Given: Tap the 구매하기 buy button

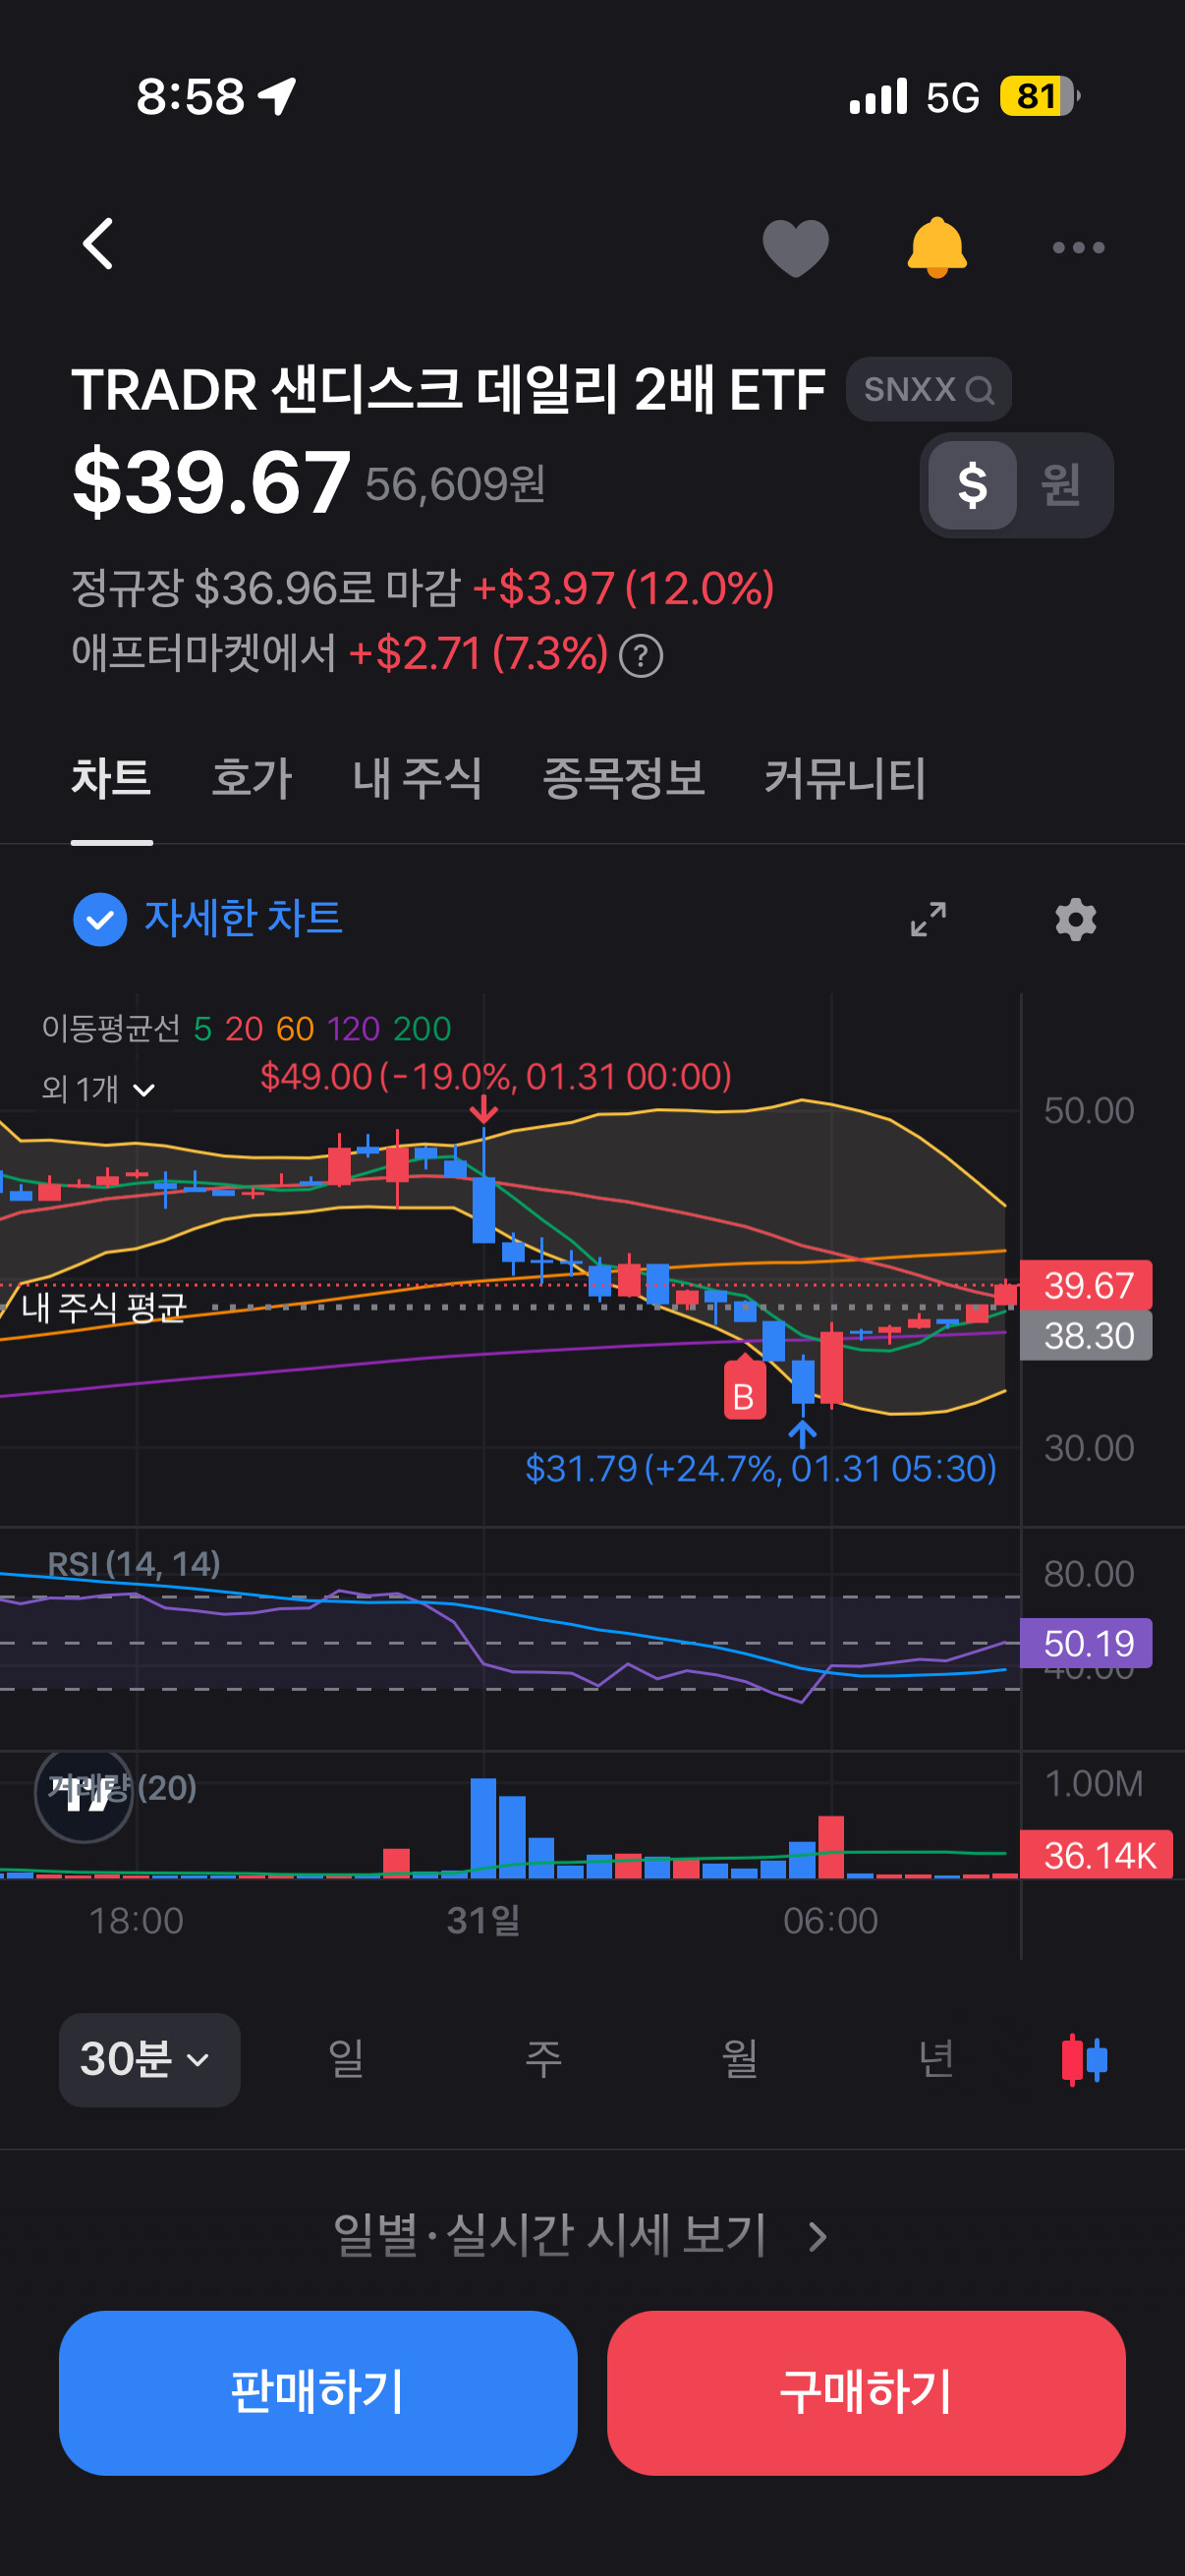Looking at the screenshot, I should coord(866,2393).
